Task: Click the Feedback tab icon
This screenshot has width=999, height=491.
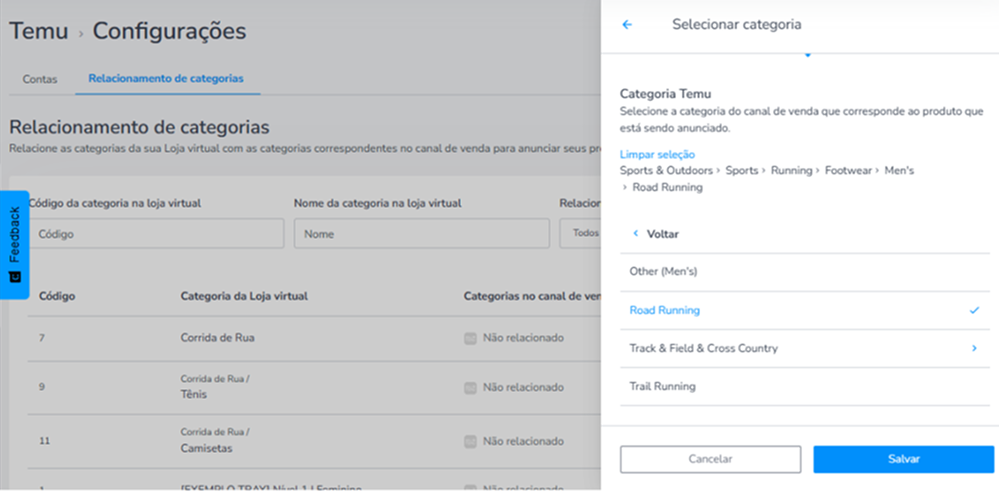Action: 15,277
